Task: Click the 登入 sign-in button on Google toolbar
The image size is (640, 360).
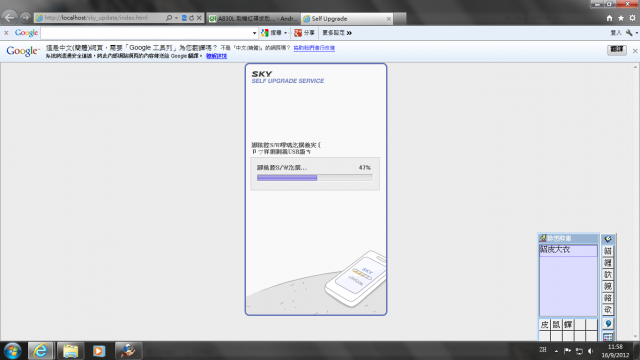Action: pos(616,33)
